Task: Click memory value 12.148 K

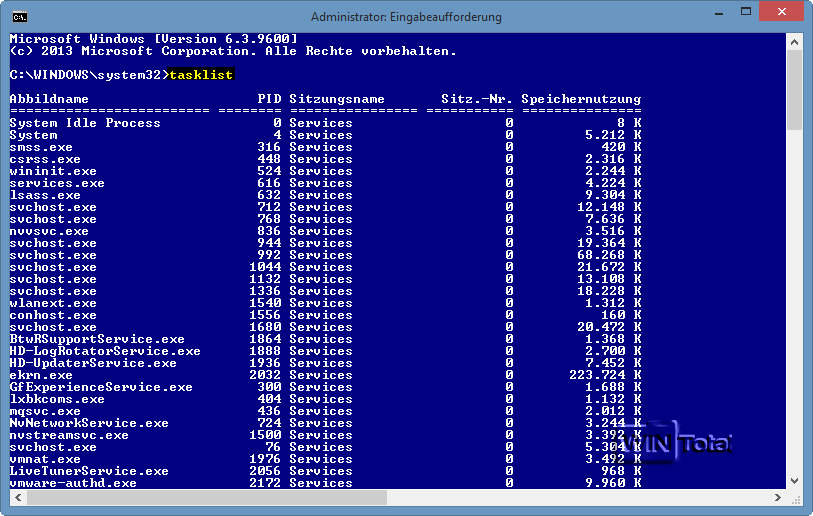Action: pyautogui.click(x=609, y=207)
